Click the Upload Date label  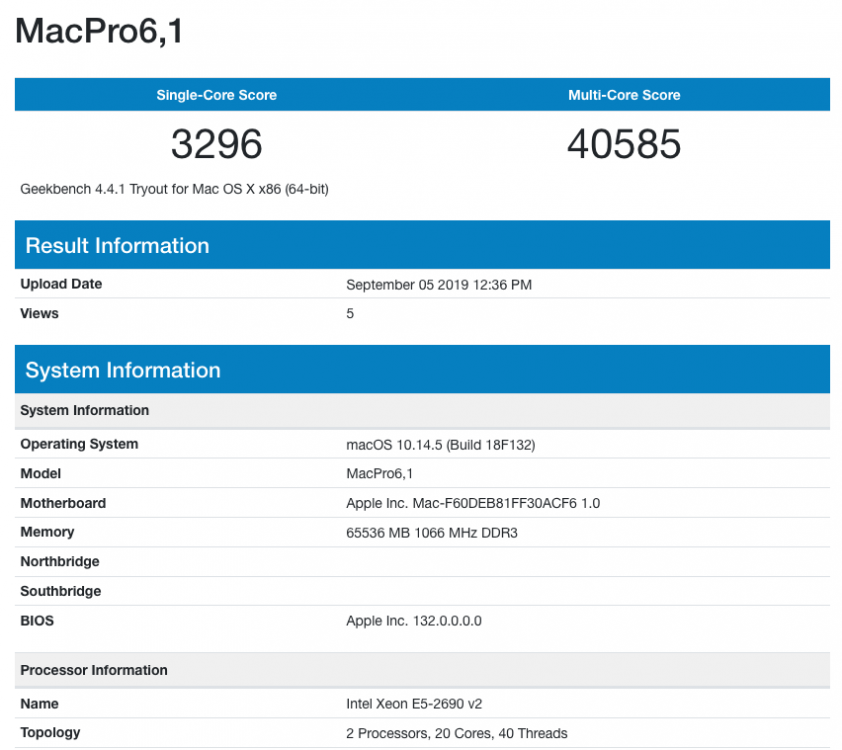click(61, 284)
